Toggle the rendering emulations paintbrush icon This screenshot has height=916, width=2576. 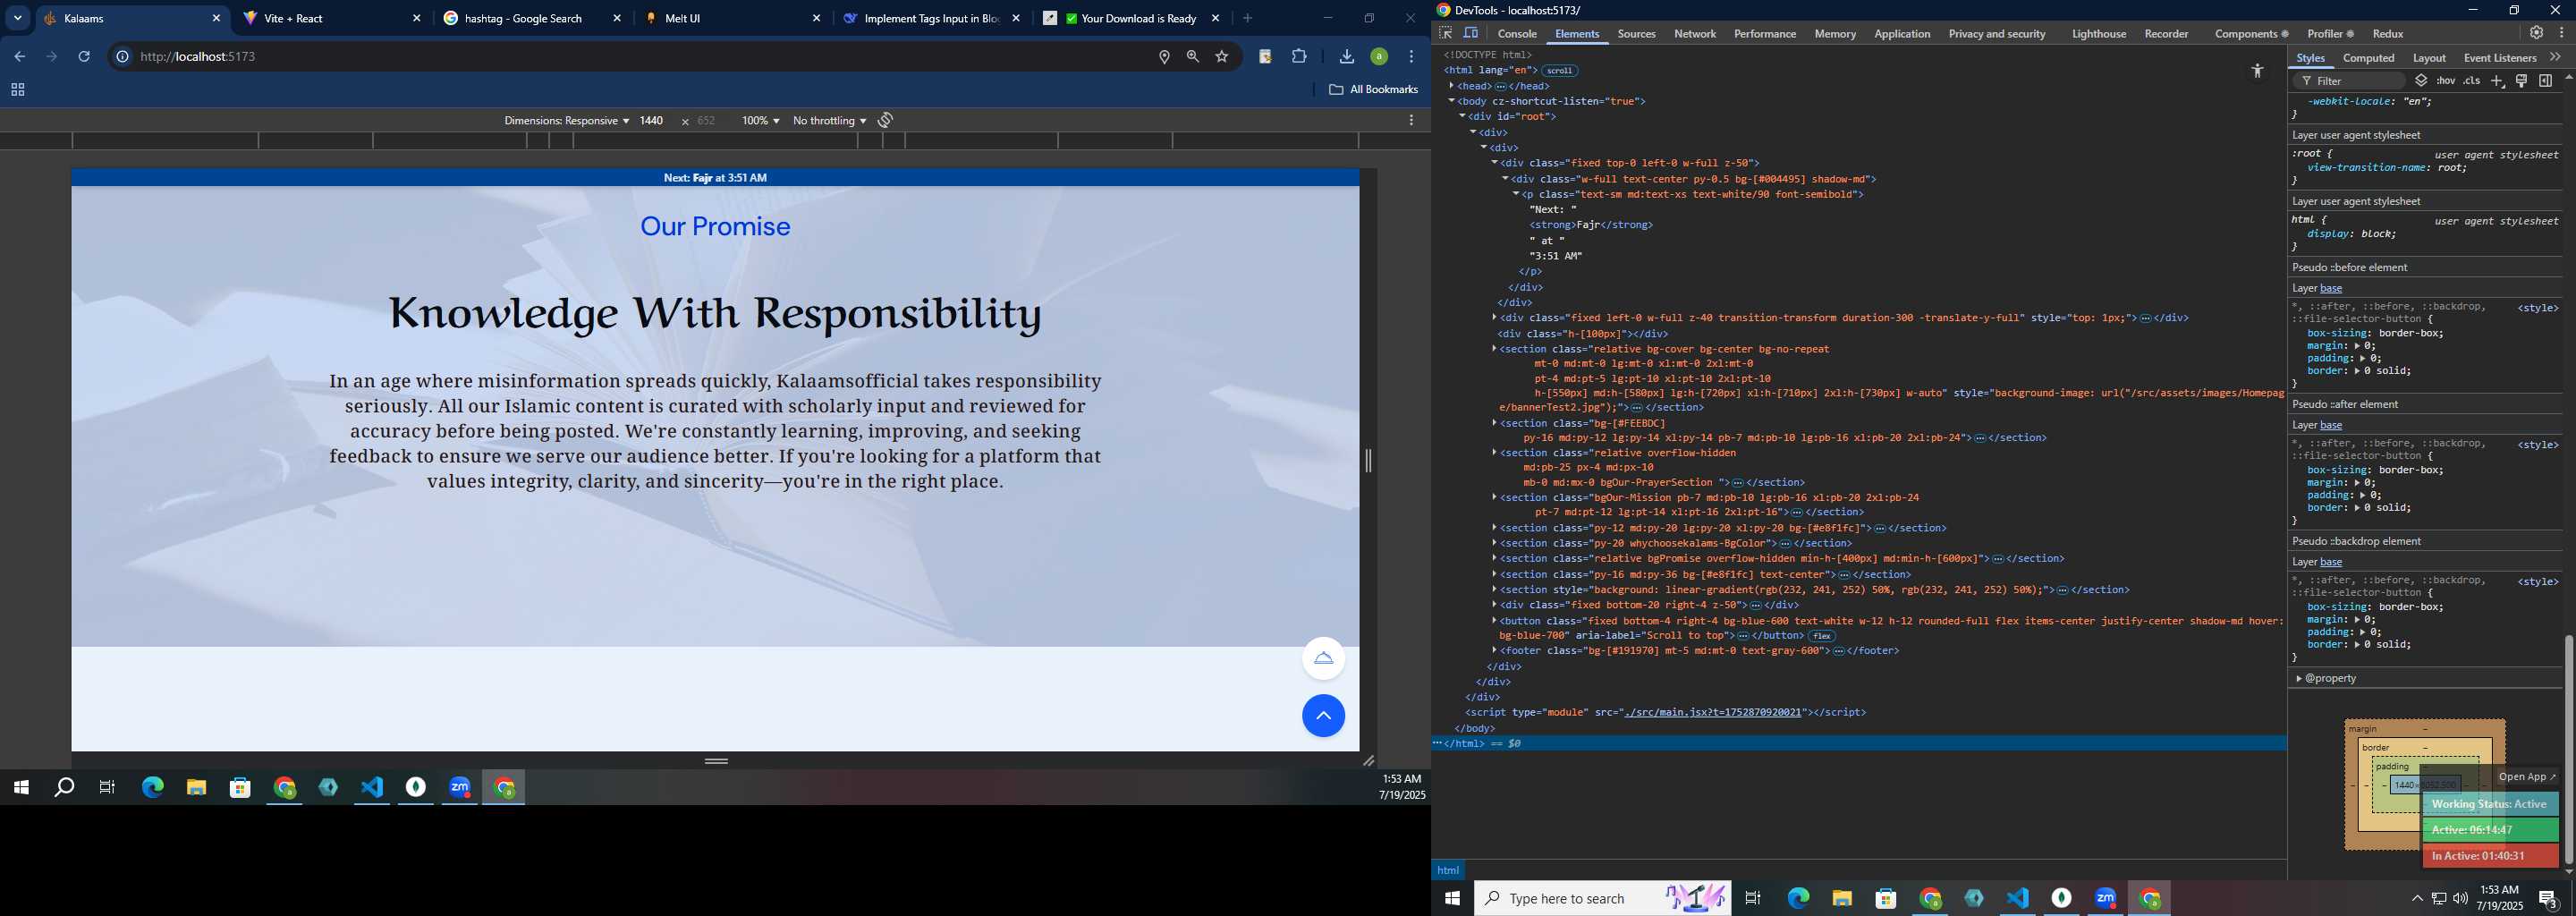2521,81
